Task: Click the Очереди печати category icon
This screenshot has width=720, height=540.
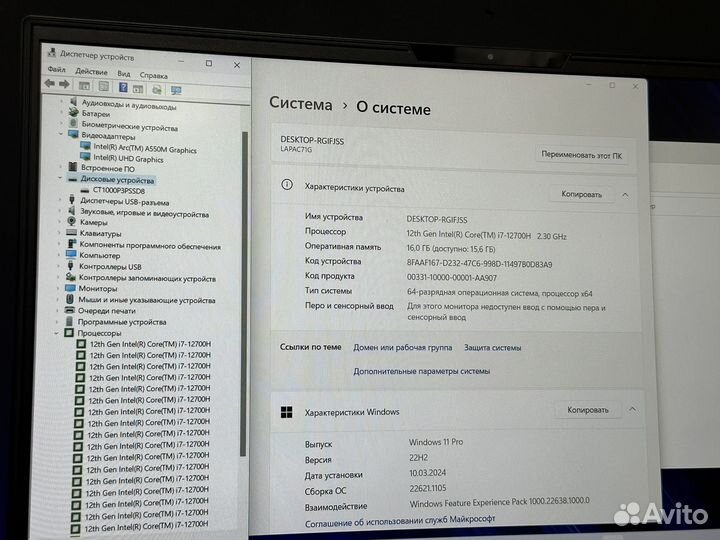Action: click(x=69, y=310)
